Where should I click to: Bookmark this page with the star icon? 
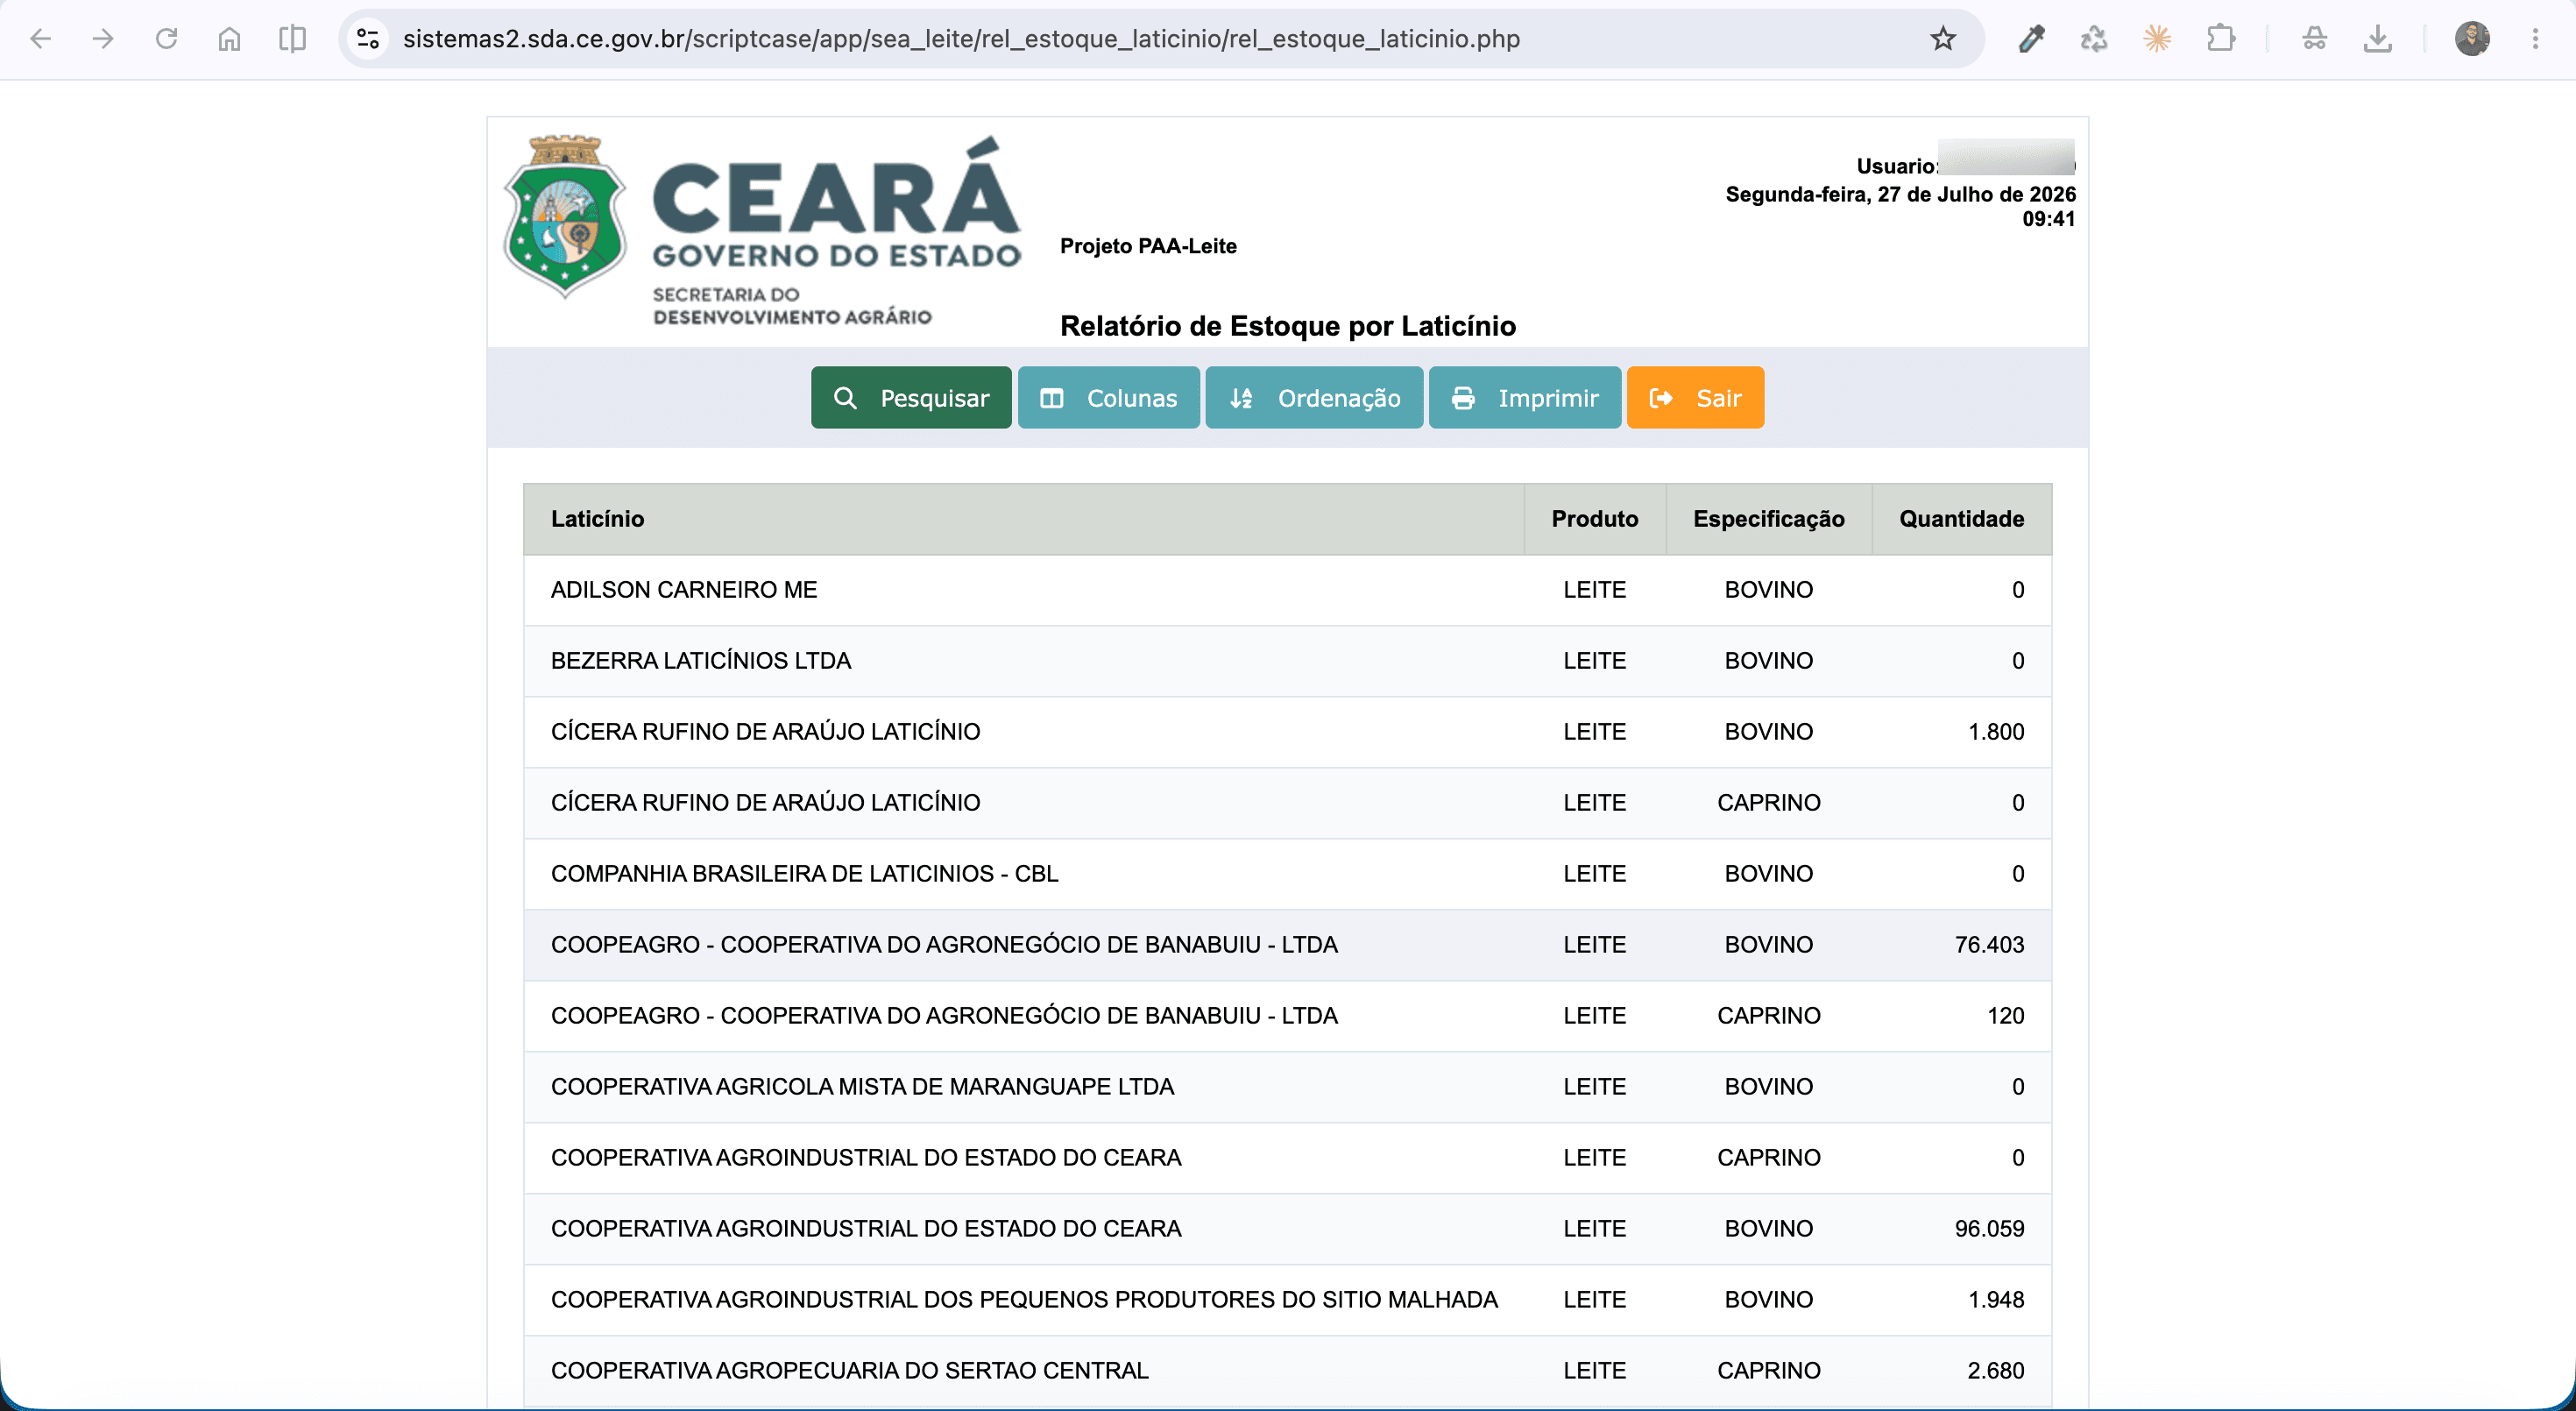click(1942, 39)
